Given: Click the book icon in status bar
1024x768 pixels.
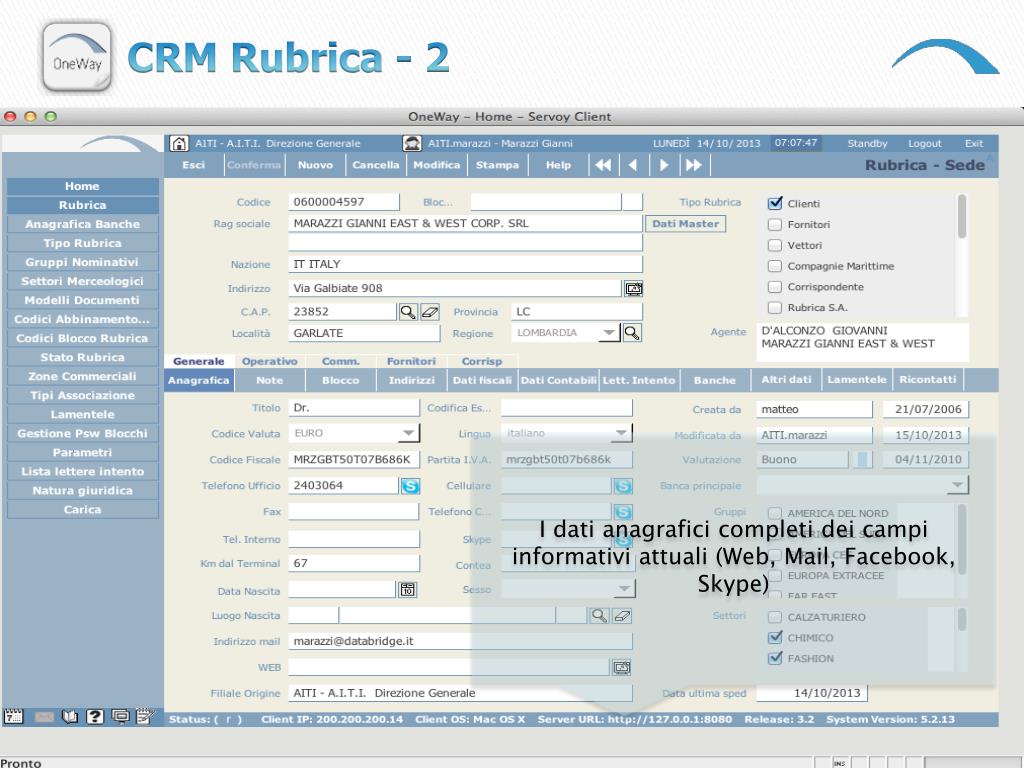Looking at the screenshot, I should tap(70, 716).
